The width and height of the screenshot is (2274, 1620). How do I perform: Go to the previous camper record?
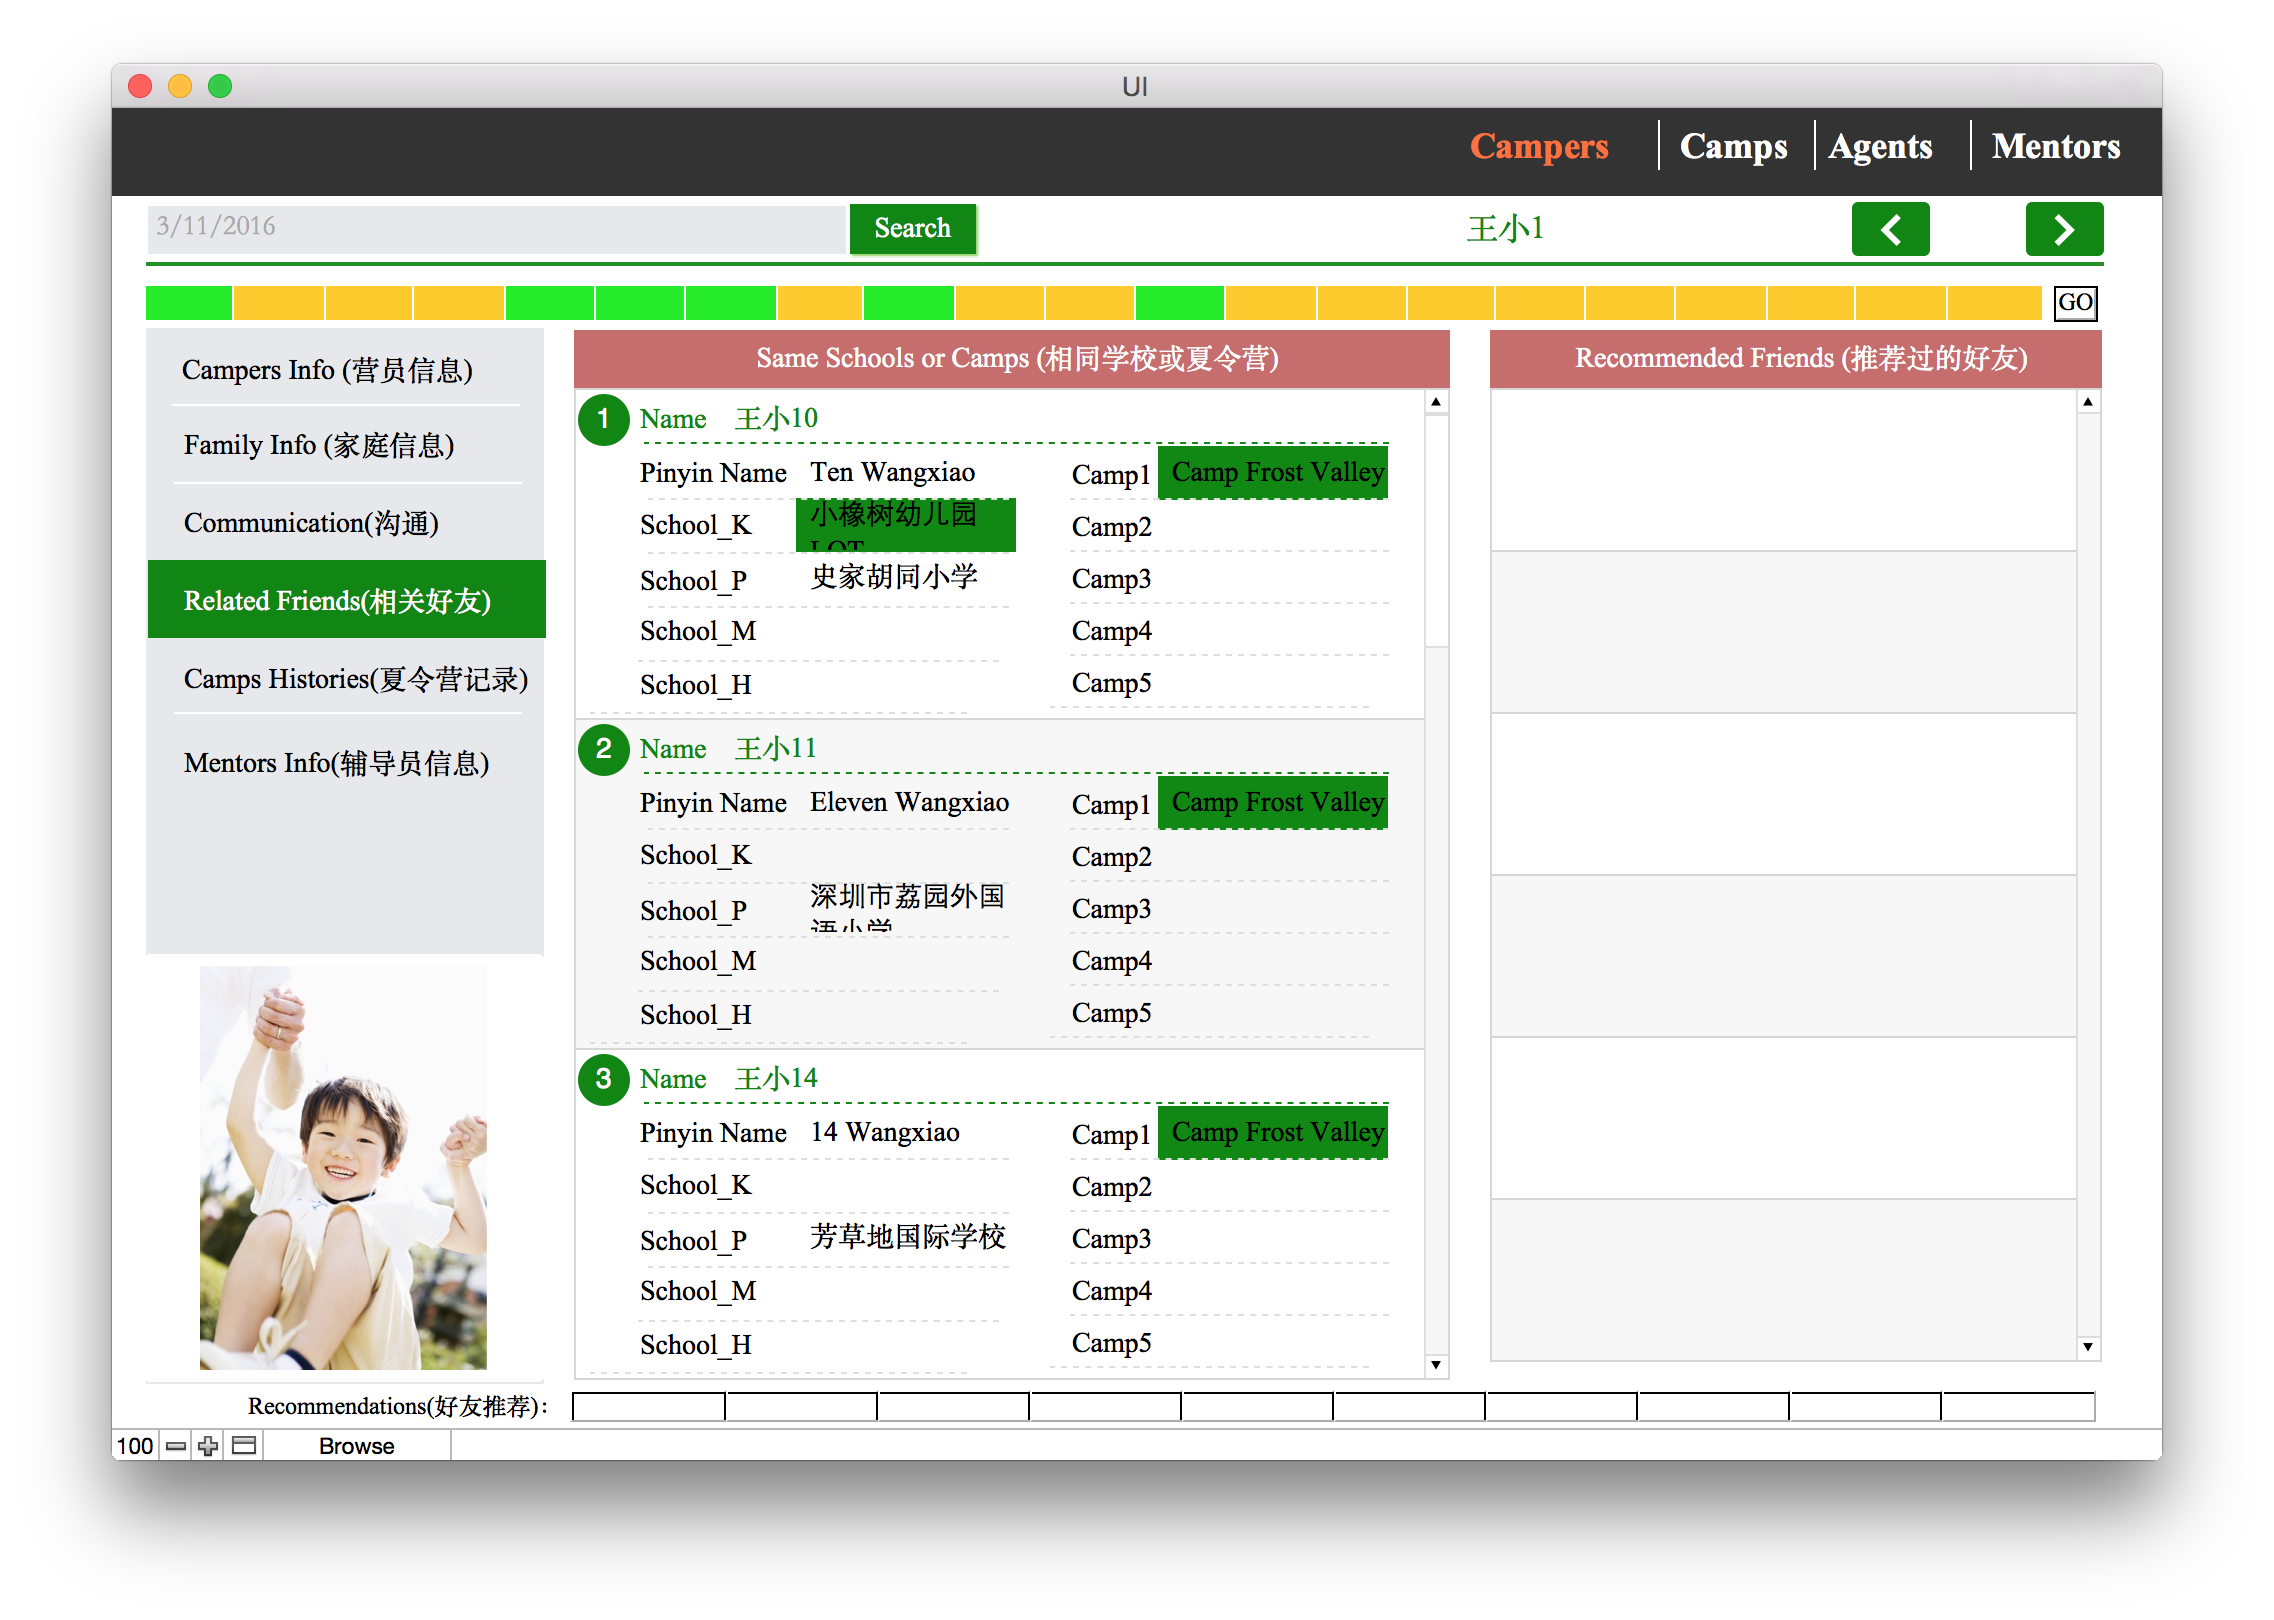(x=1889, y=230)
